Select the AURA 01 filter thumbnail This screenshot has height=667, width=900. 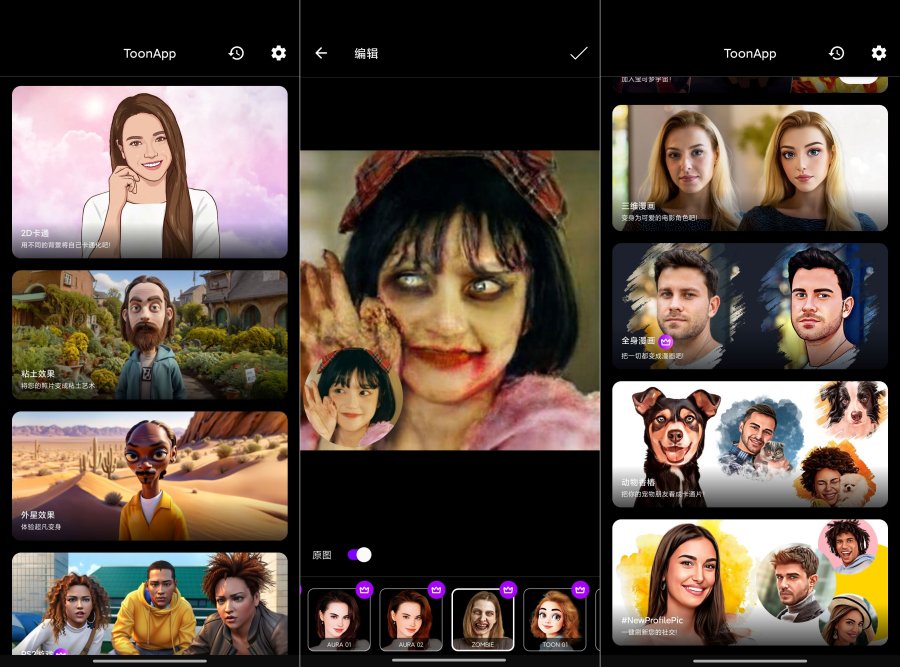coord(339,618)
